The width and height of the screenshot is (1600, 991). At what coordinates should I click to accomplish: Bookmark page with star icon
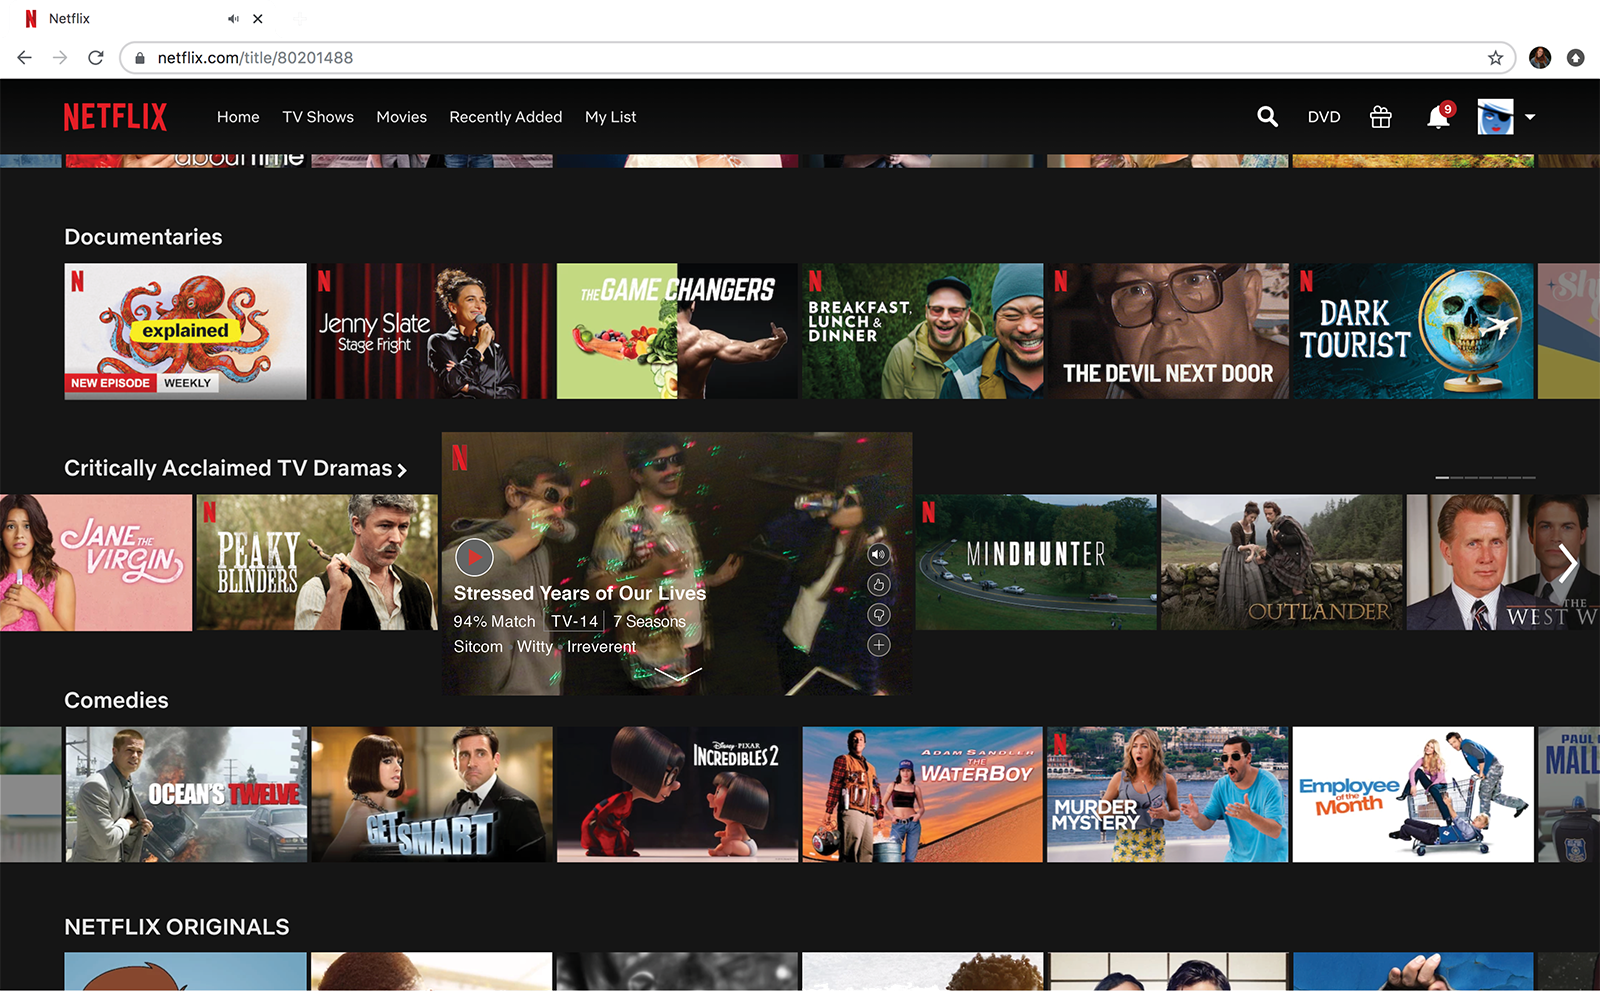tap(1495, 58)
